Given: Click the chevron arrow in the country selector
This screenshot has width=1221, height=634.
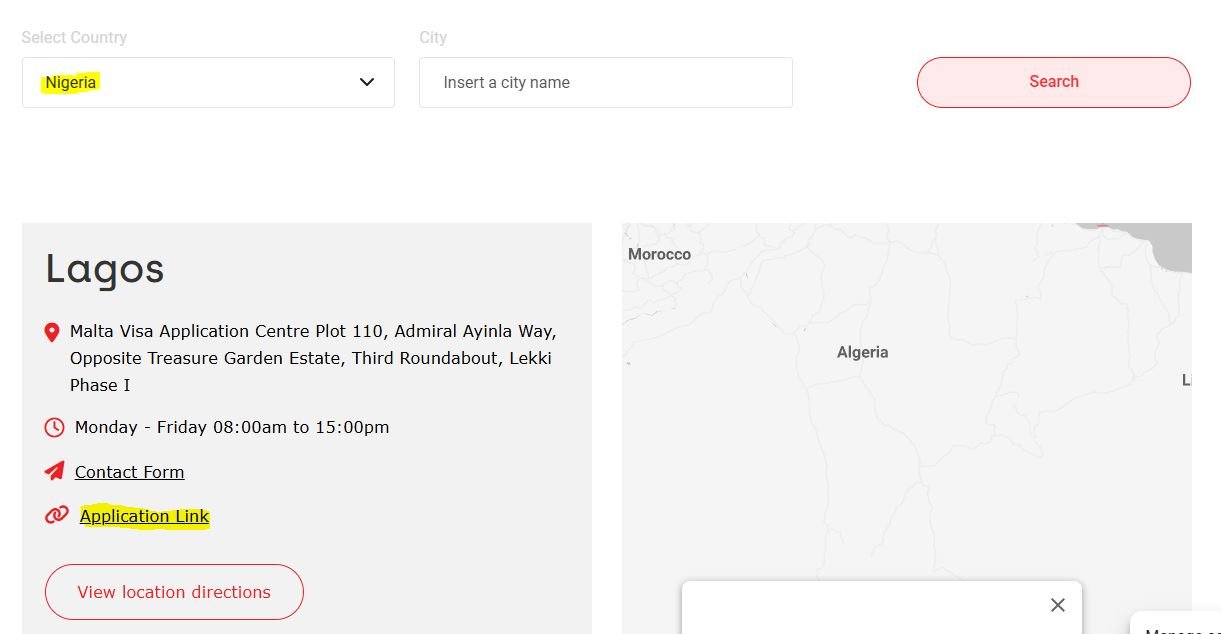Looking at the screenshot, I should 366,82.
